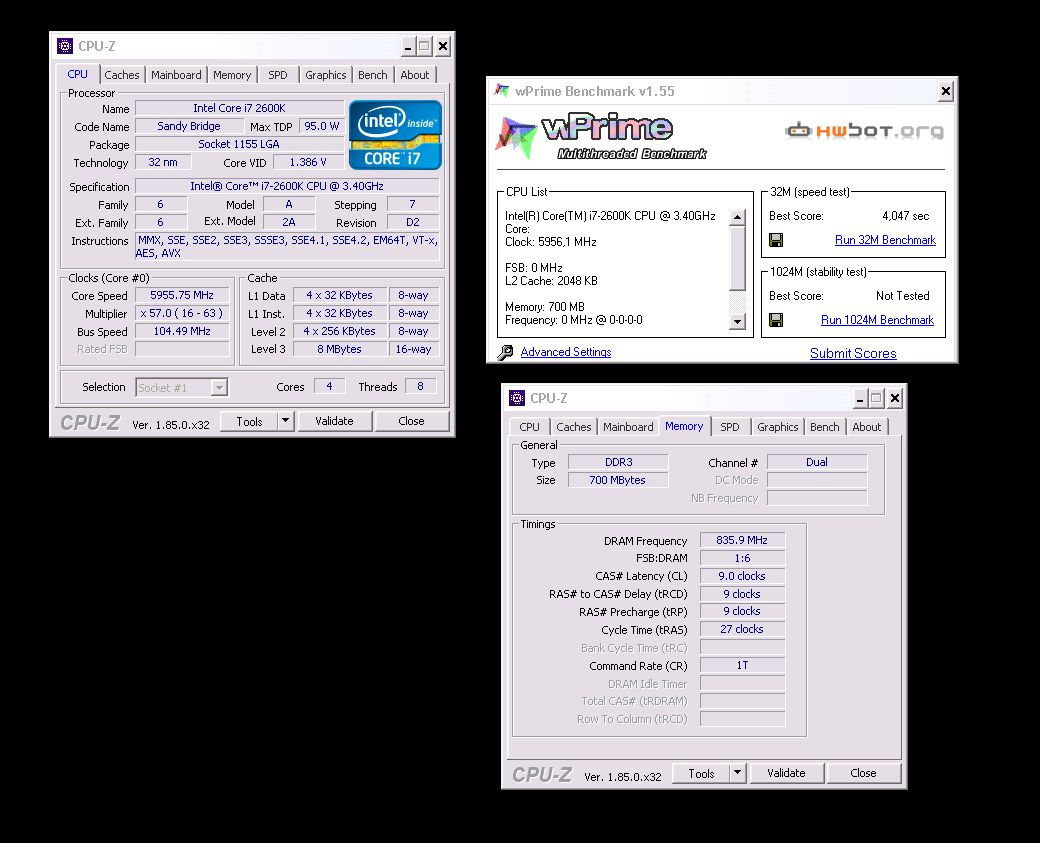Image resolution: width=1040 pixels, height=843 pixels.
Task: Open Bench tab in the Memory CPU-Z window
Action: (x=825, y=427)
